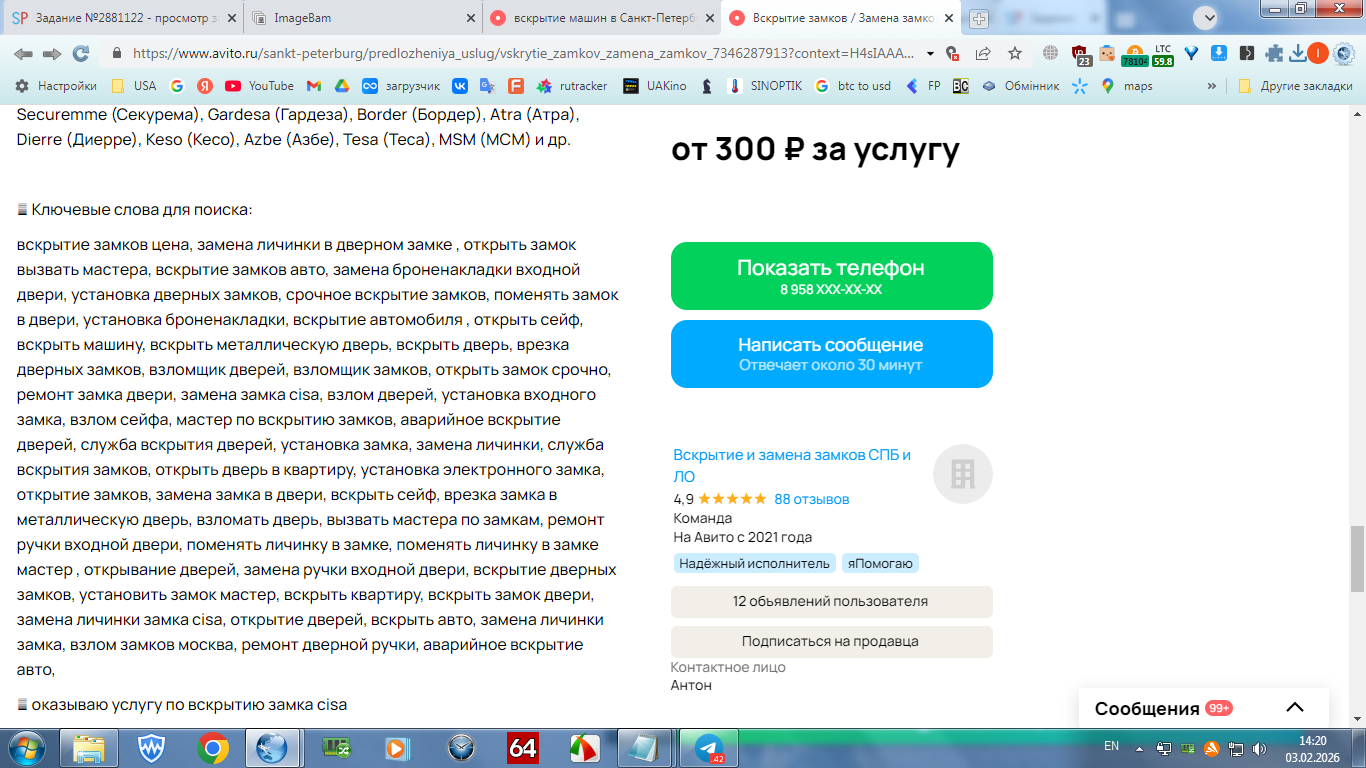Click the contact name Антон

[691, 685]
